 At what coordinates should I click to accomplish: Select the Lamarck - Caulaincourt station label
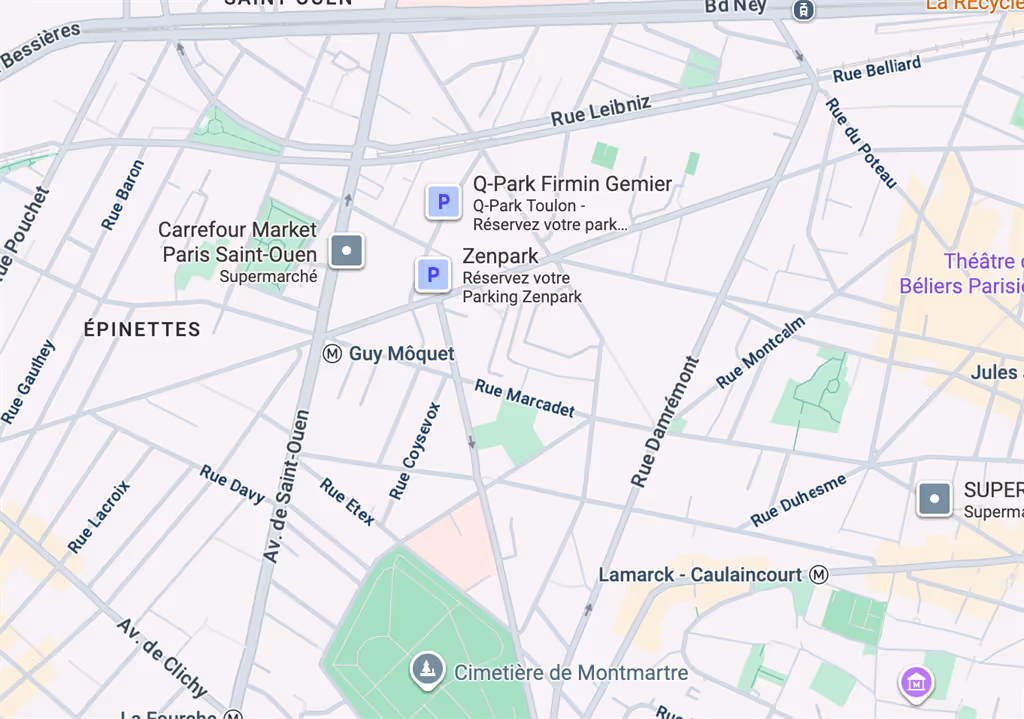click(700, 575)
